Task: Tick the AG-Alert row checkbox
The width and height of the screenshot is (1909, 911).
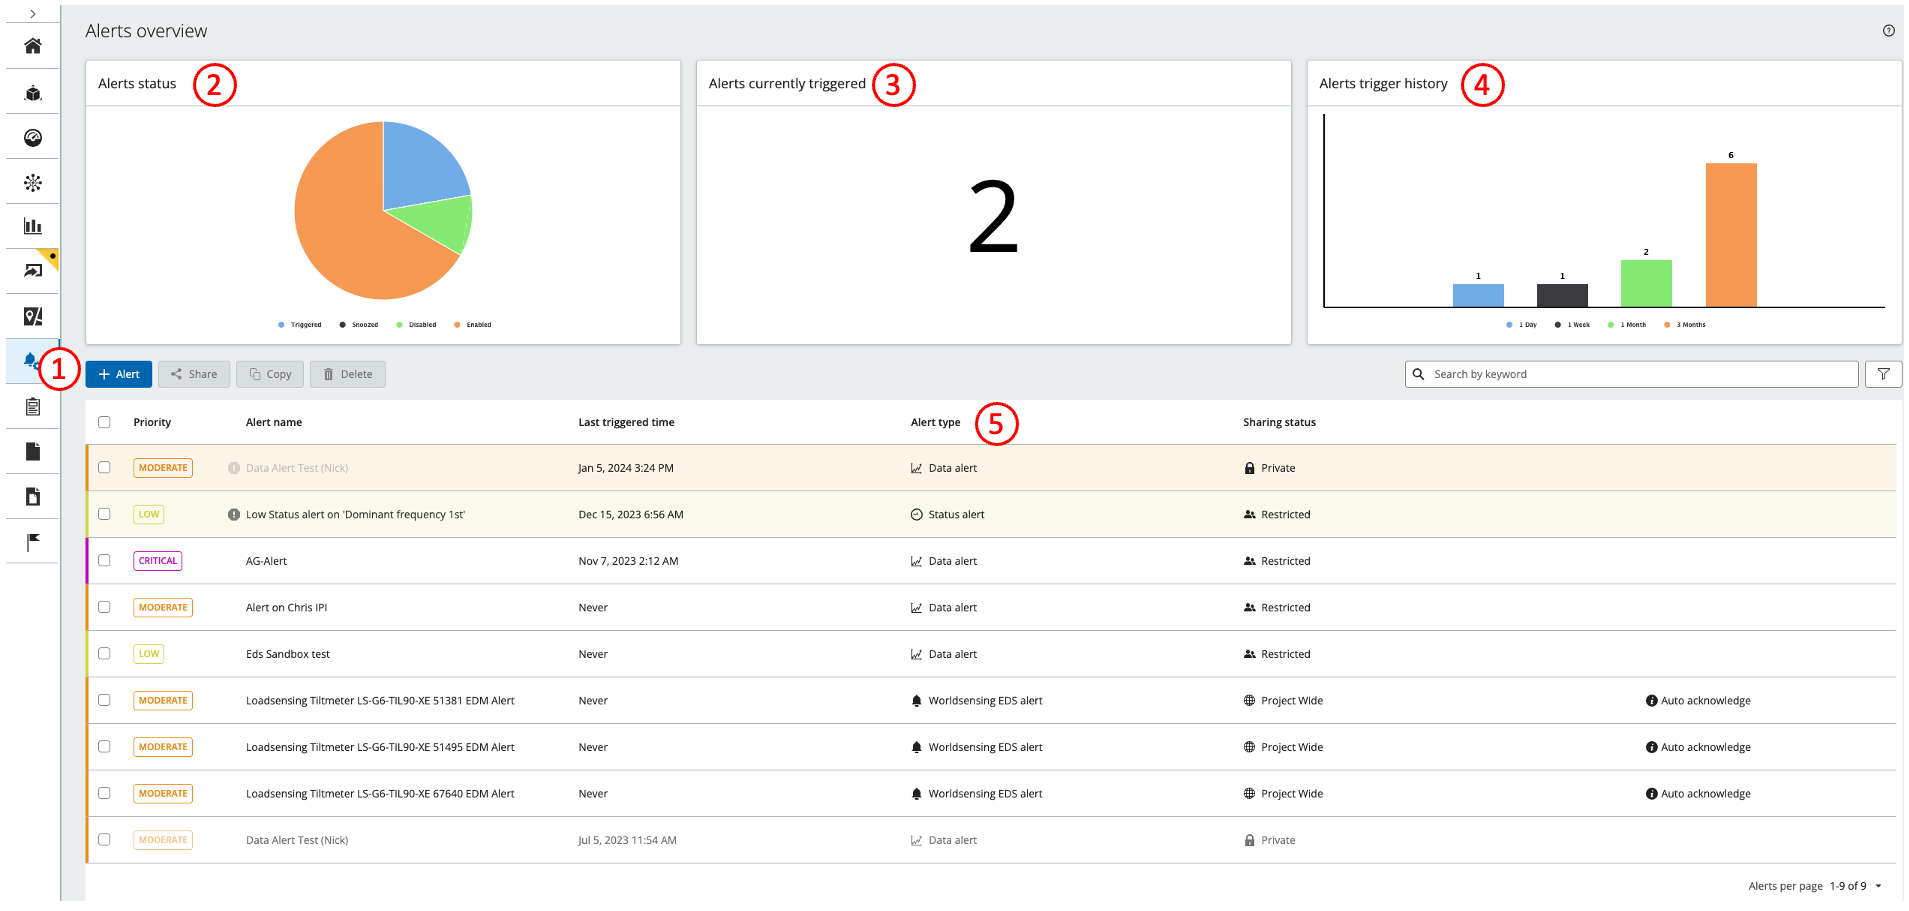Action: (x=104, y=561)
